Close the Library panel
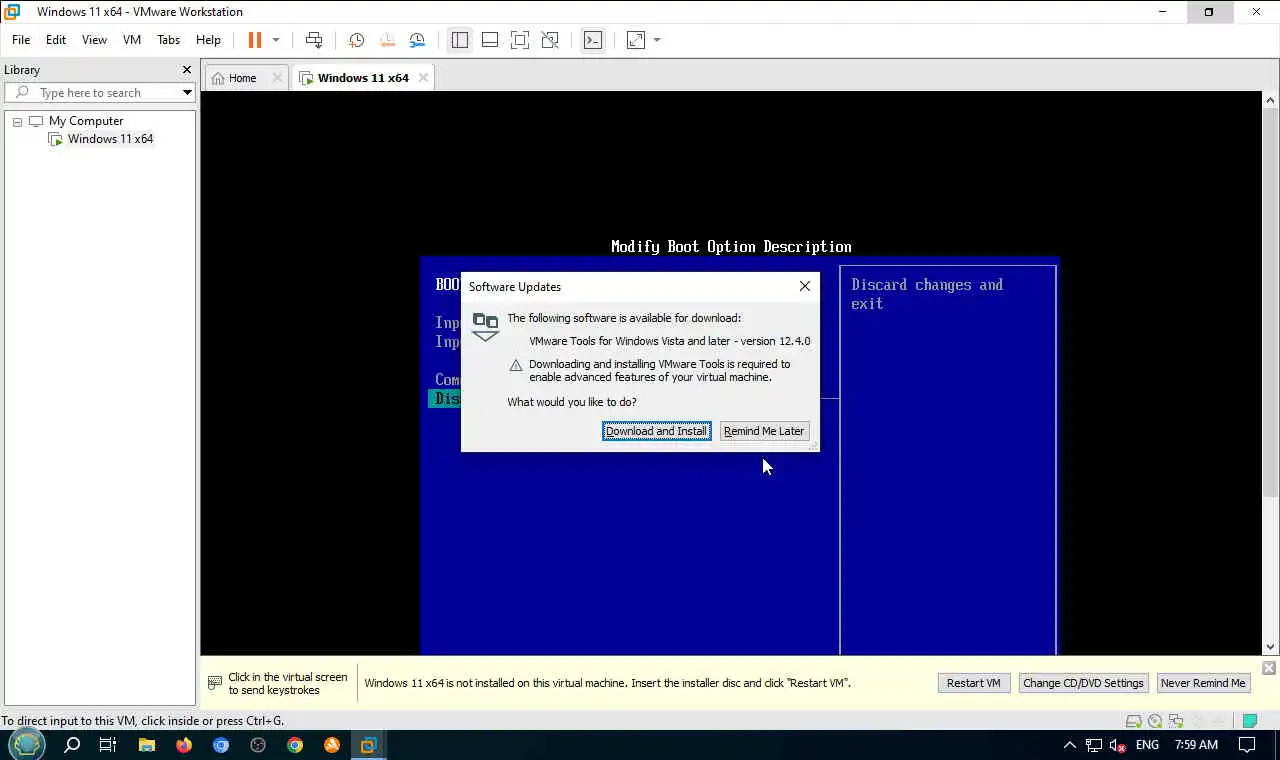 point(186,70)
